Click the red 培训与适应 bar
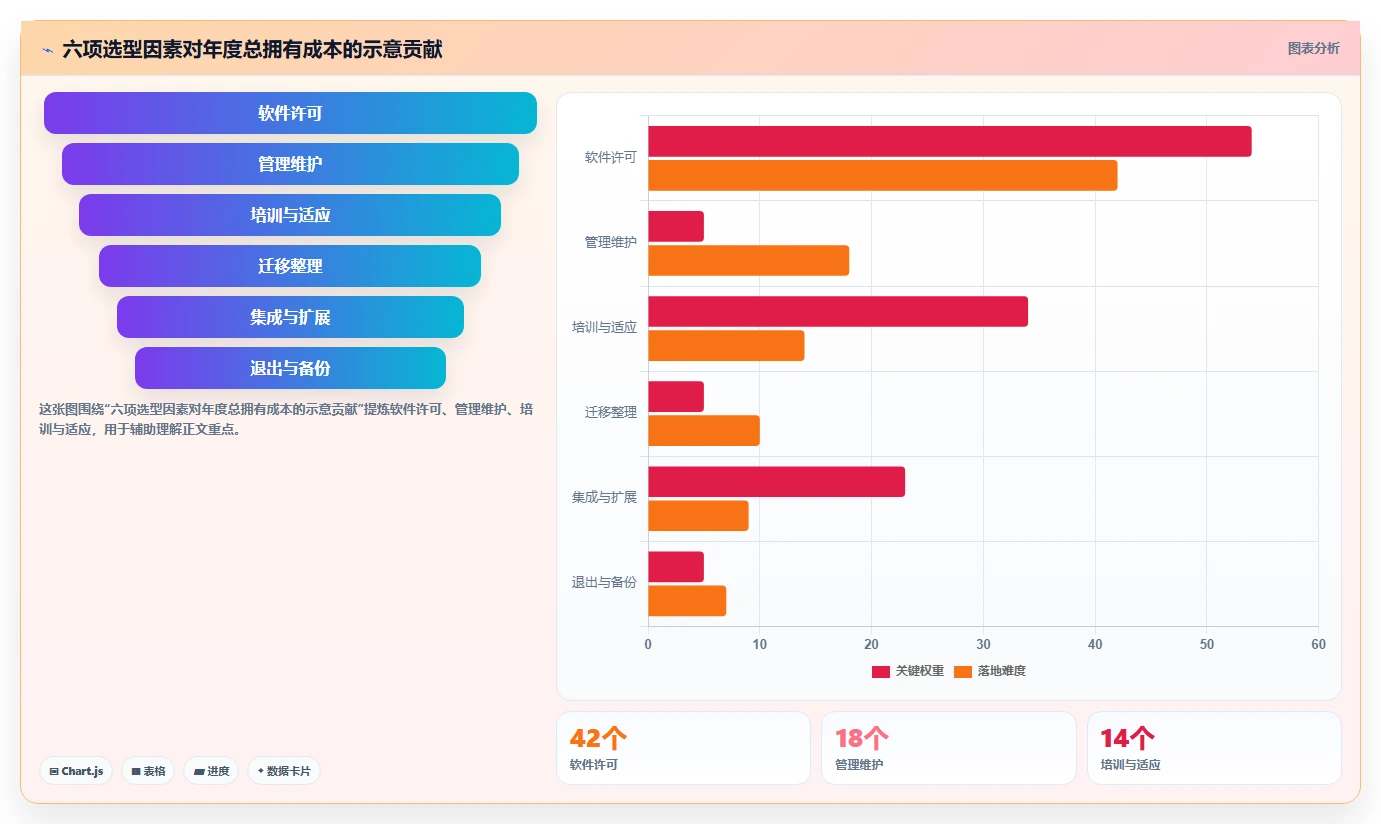This screenshot has width=1381, height=824. tap(838, 311)
